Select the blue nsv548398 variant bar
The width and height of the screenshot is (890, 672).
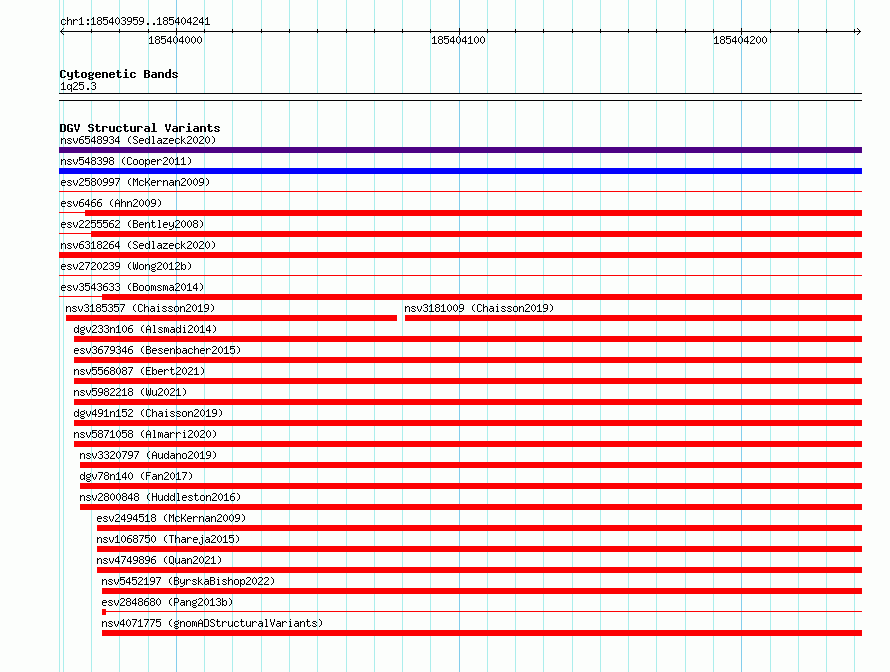[x=460, y=171]
